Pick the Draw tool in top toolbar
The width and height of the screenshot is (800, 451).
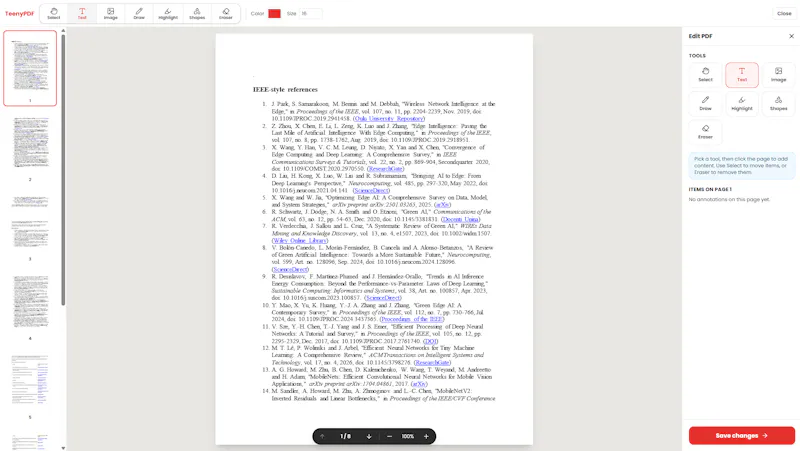[x=139, y=14]
